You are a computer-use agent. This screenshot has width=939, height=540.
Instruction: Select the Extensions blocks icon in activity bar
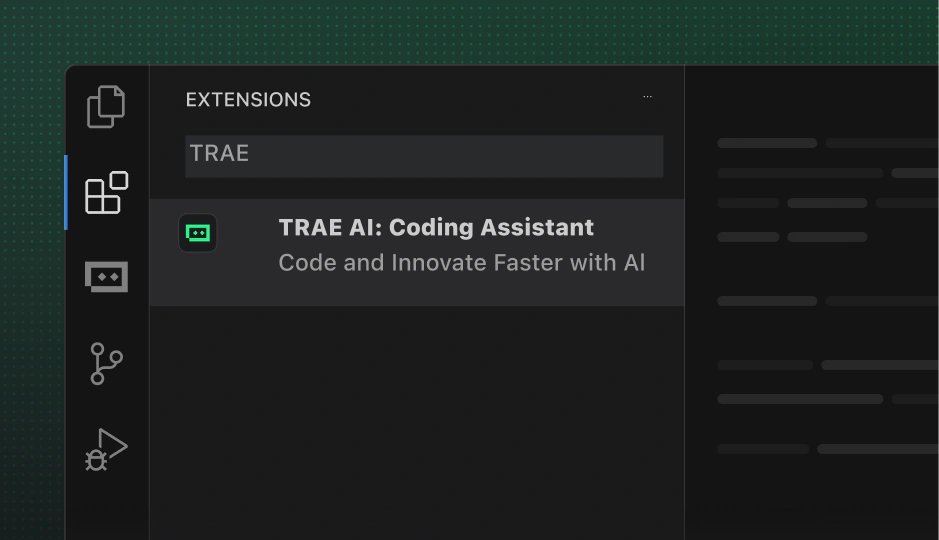pyautogui.click(x=107, y=192)
